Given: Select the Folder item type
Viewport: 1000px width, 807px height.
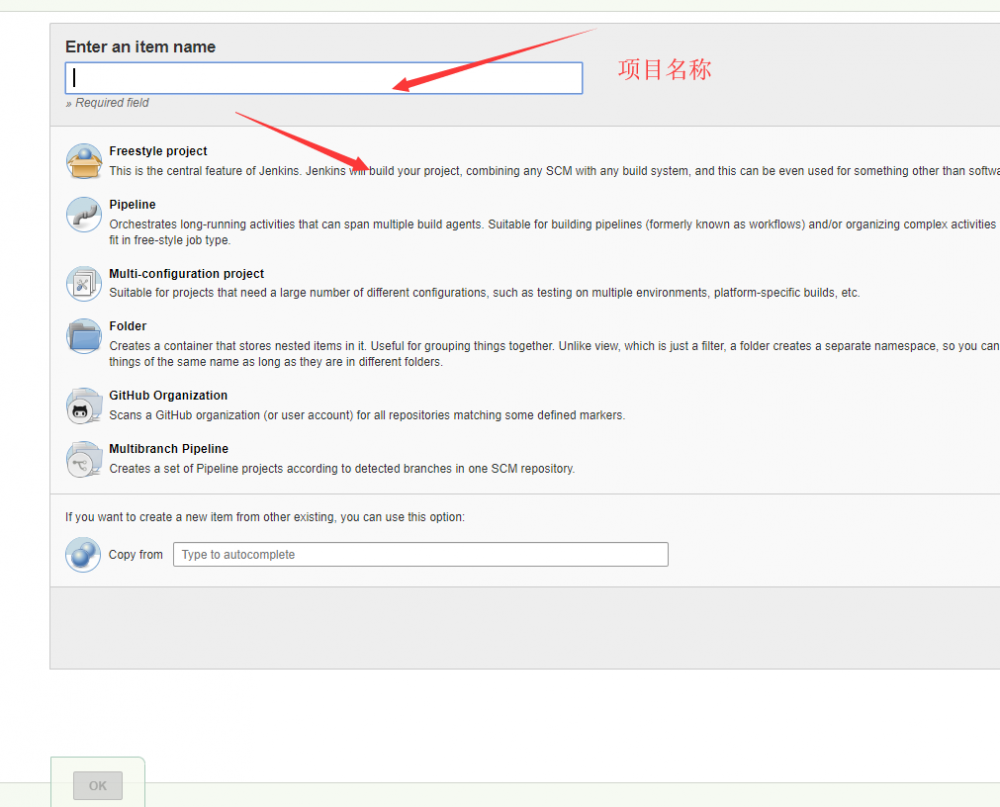Looking at the screenshot, I should (x=128, y=326).
